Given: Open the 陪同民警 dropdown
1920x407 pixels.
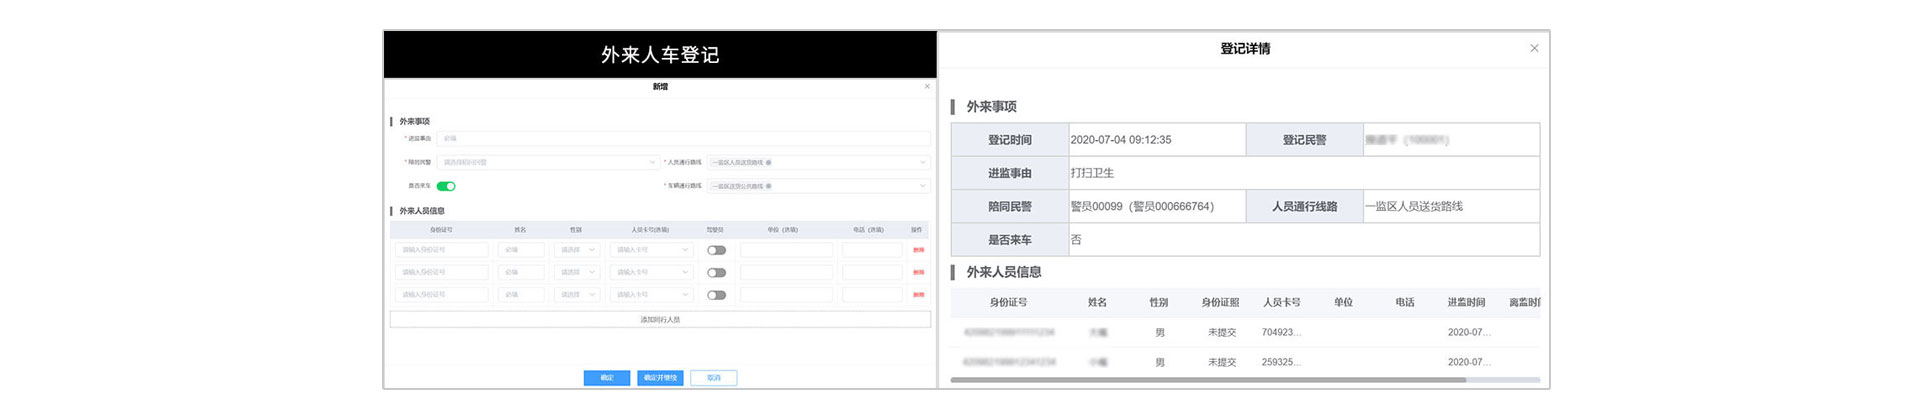Looking at the screenshot, I should tap(548, 162).
